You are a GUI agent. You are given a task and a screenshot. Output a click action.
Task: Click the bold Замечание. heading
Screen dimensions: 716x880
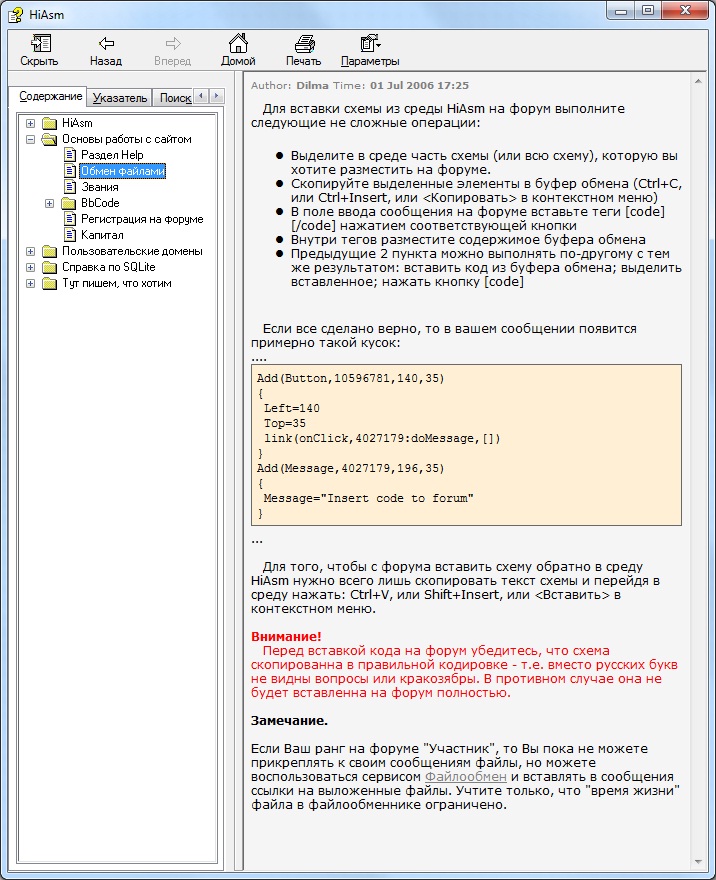[x=289, y=721]
